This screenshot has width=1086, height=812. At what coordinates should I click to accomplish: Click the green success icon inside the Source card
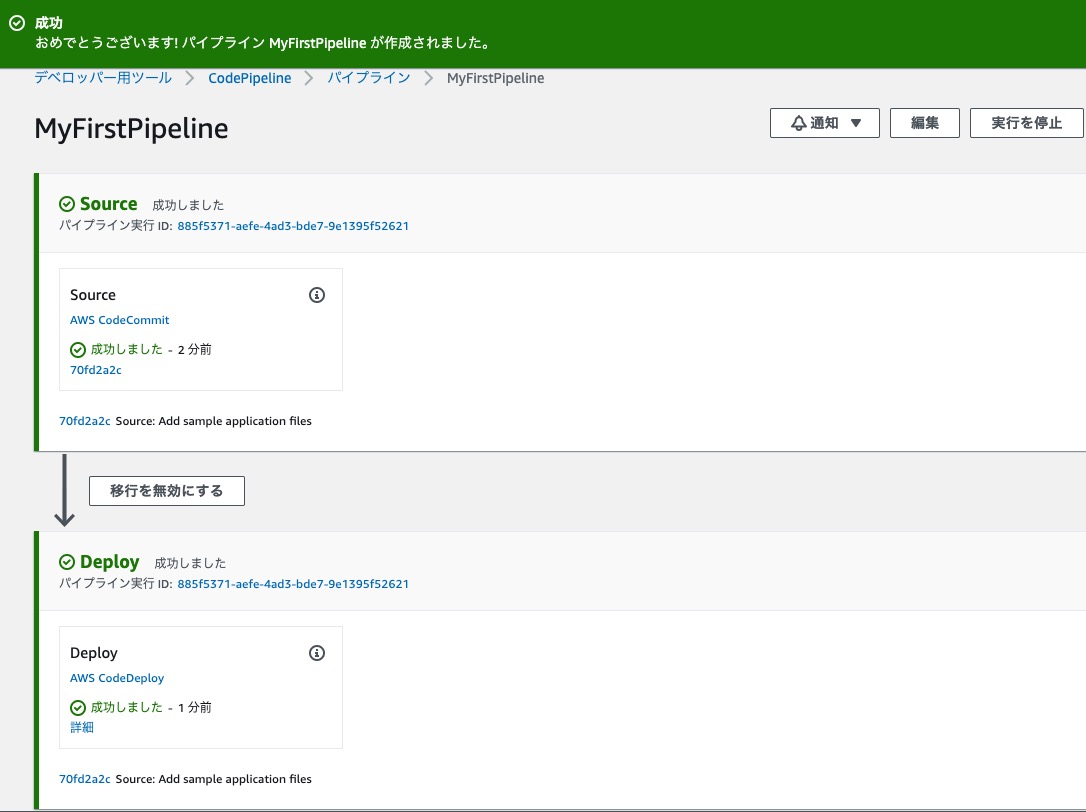(78, 349)
